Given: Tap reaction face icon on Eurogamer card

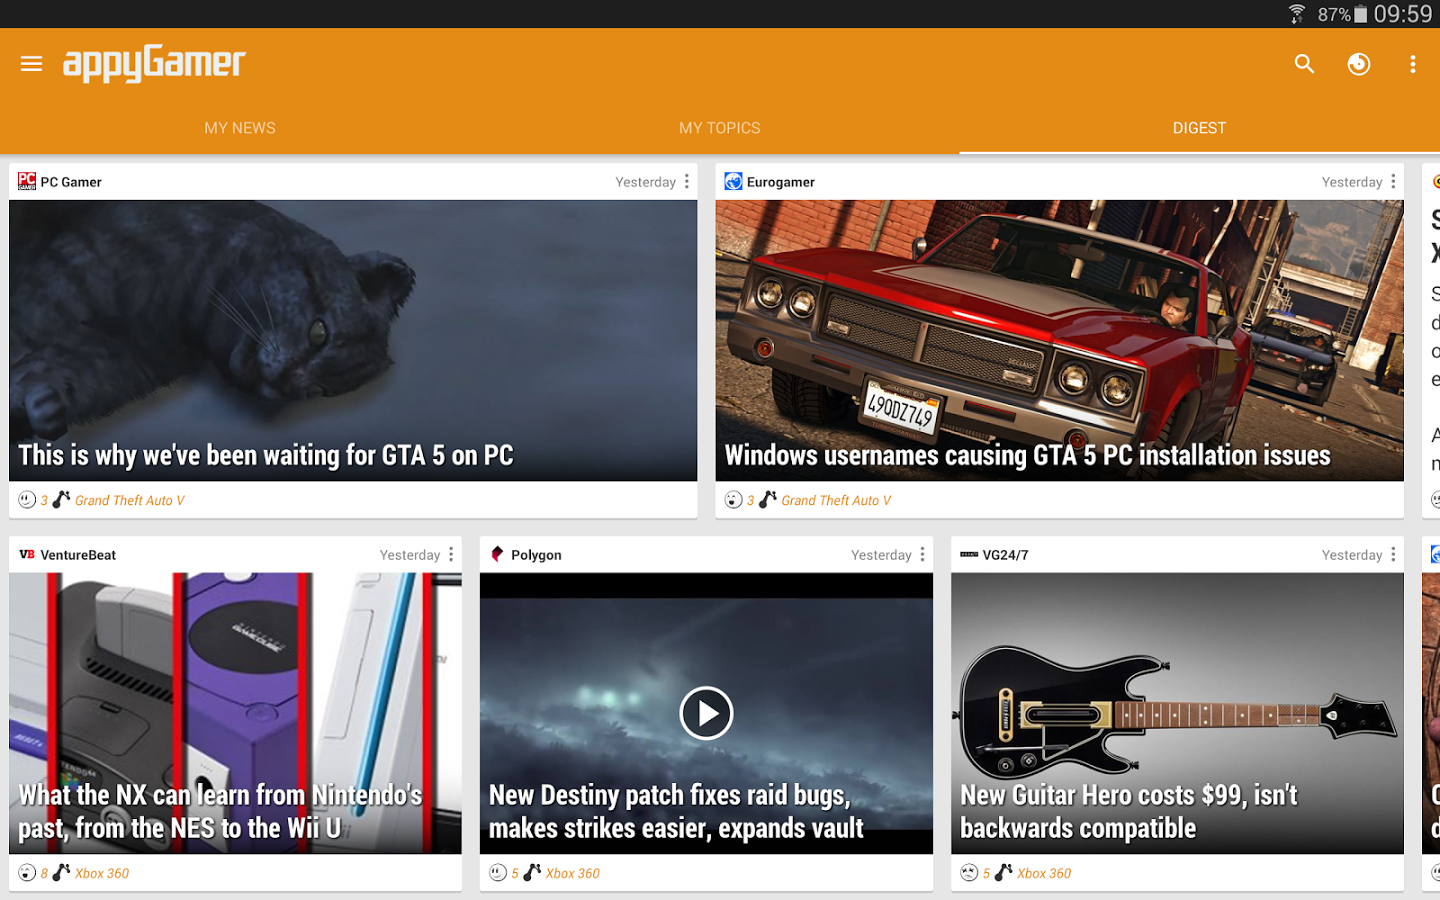Looking at the screenshot, I should tap(733, 499).
